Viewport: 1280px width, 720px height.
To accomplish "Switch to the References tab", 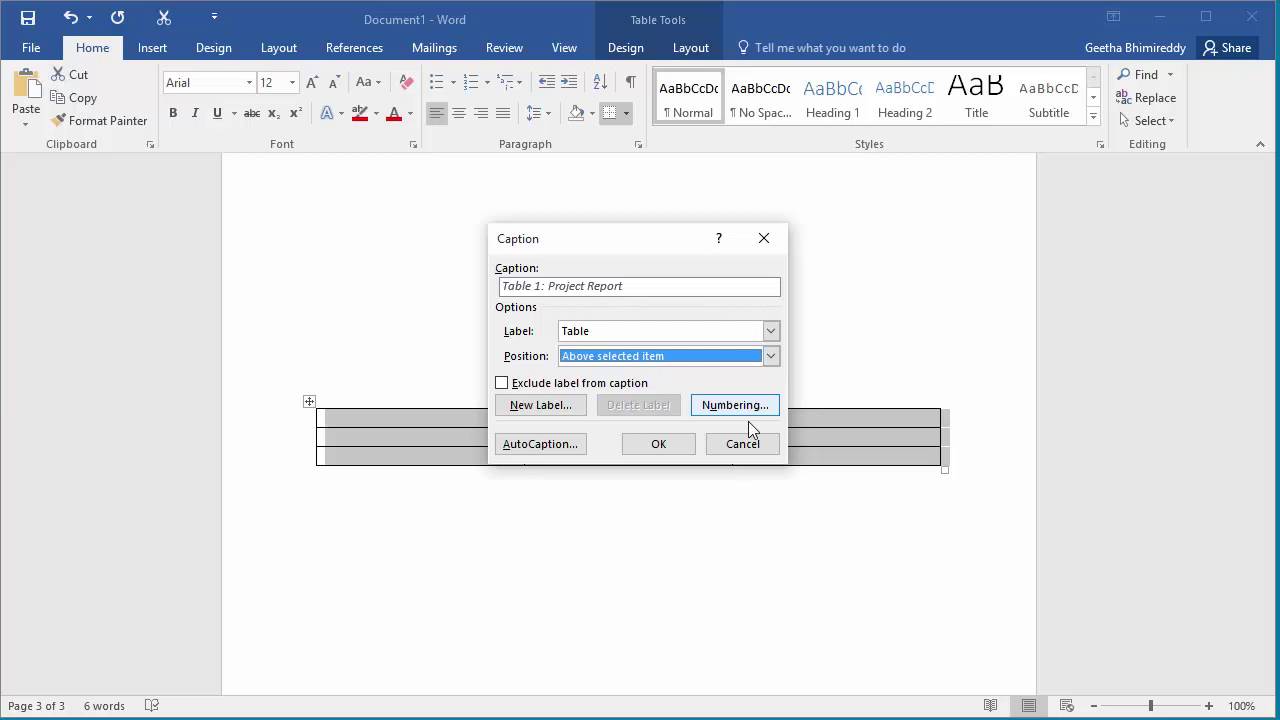I will [x=354, y=48].
